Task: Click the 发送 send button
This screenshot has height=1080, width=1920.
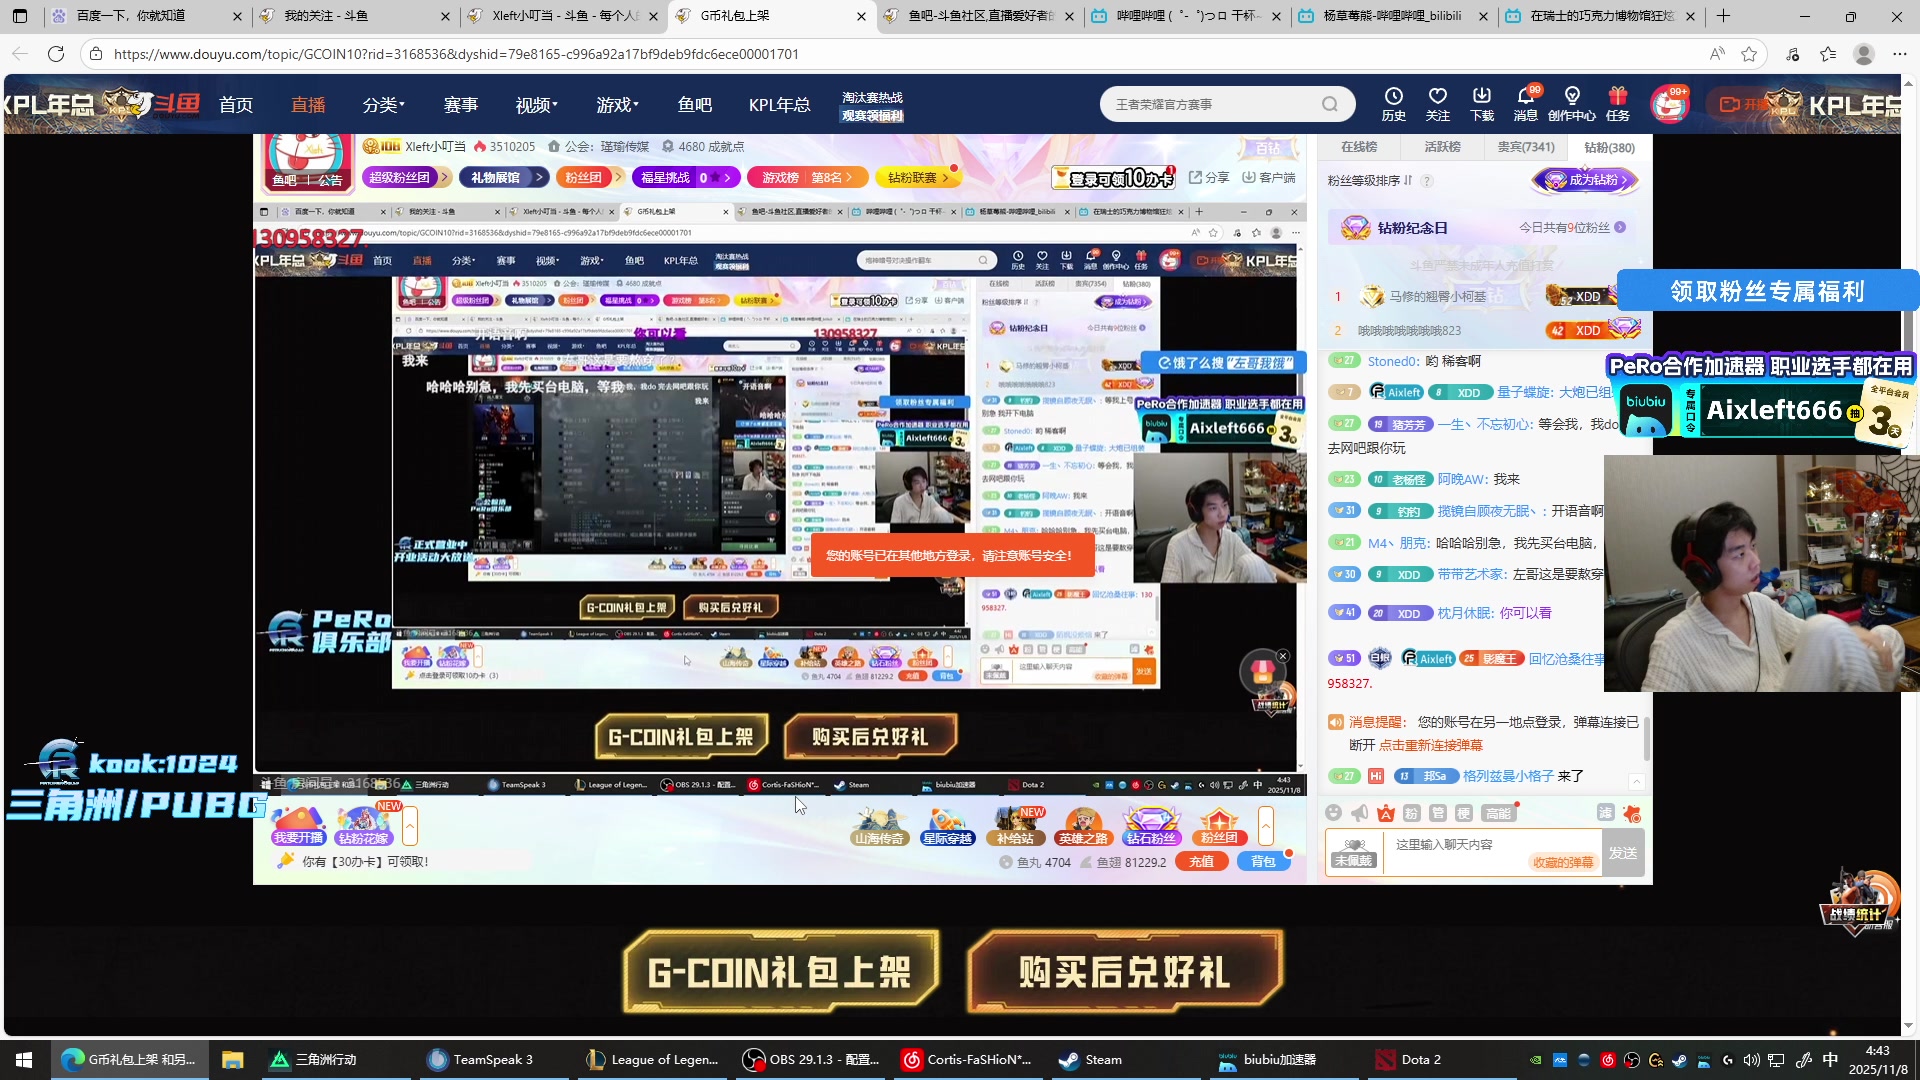Action: click(x=1622, y=853)
